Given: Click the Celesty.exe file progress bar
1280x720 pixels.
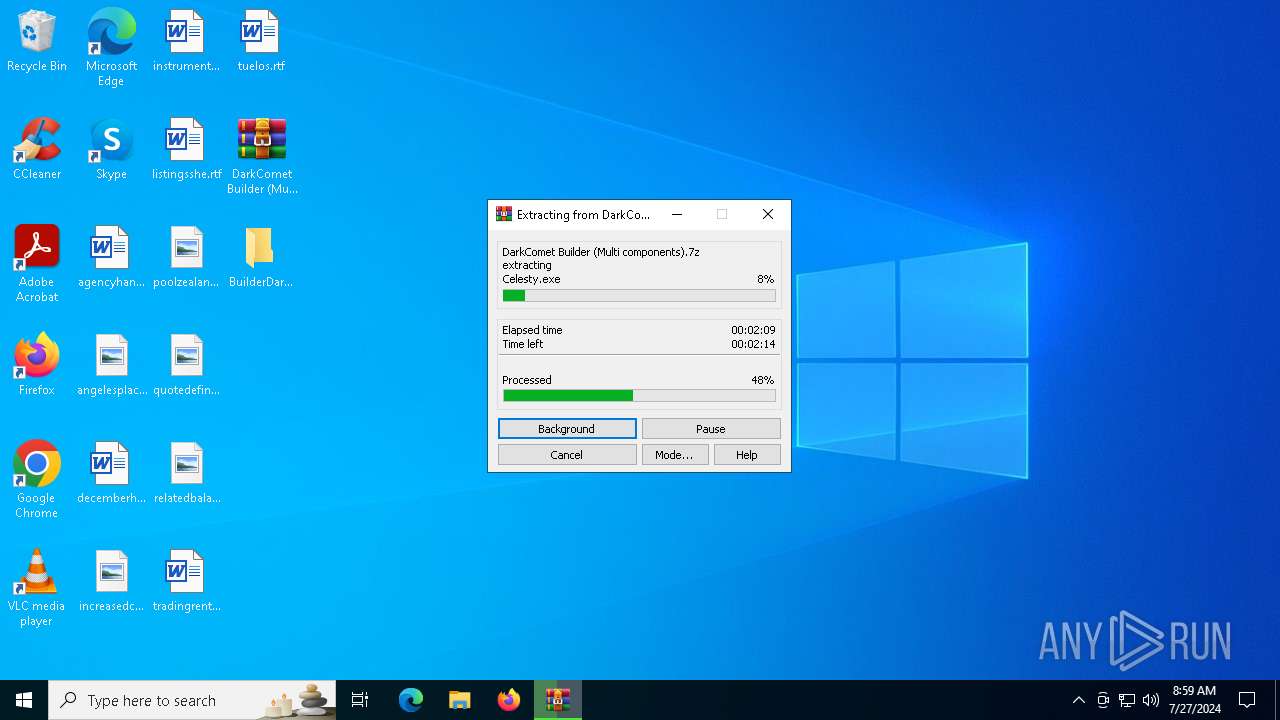Looking at the screenshot, I should 639,296.
